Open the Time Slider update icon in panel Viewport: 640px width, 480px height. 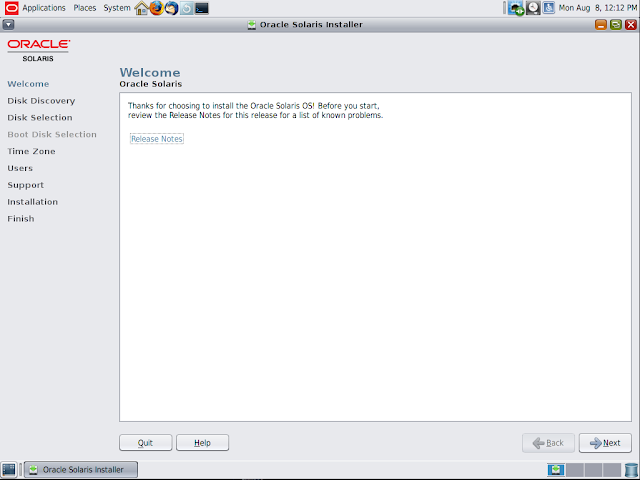(x=187, y=8)
